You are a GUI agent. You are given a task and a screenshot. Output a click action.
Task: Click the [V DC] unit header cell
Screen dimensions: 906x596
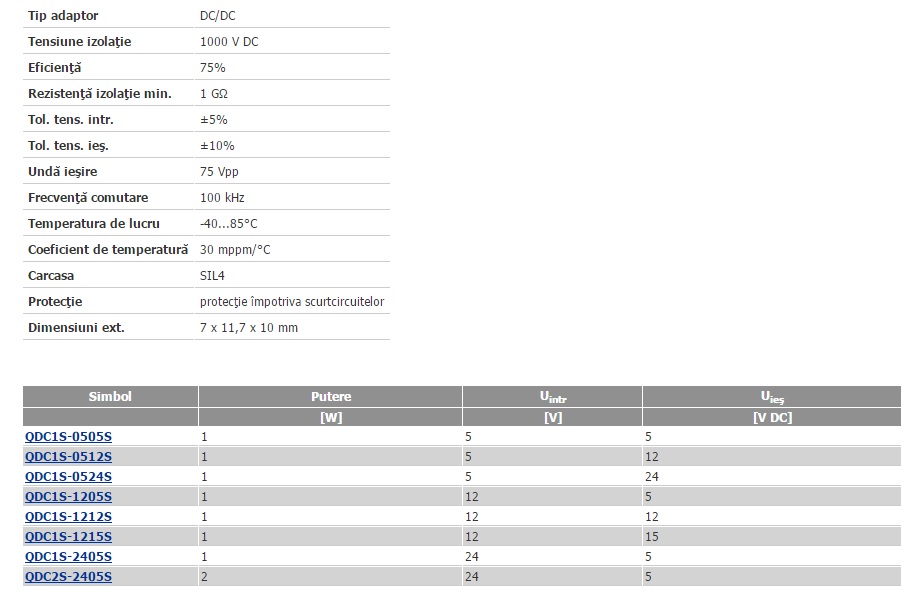pos(772,417)
